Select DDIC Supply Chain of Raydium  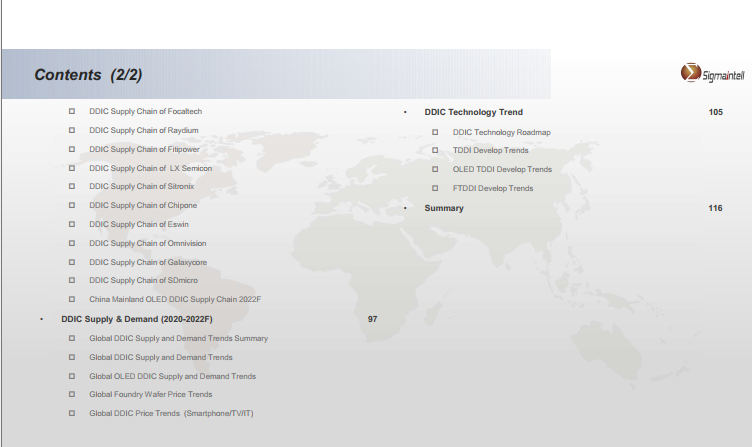pos(143,130)
